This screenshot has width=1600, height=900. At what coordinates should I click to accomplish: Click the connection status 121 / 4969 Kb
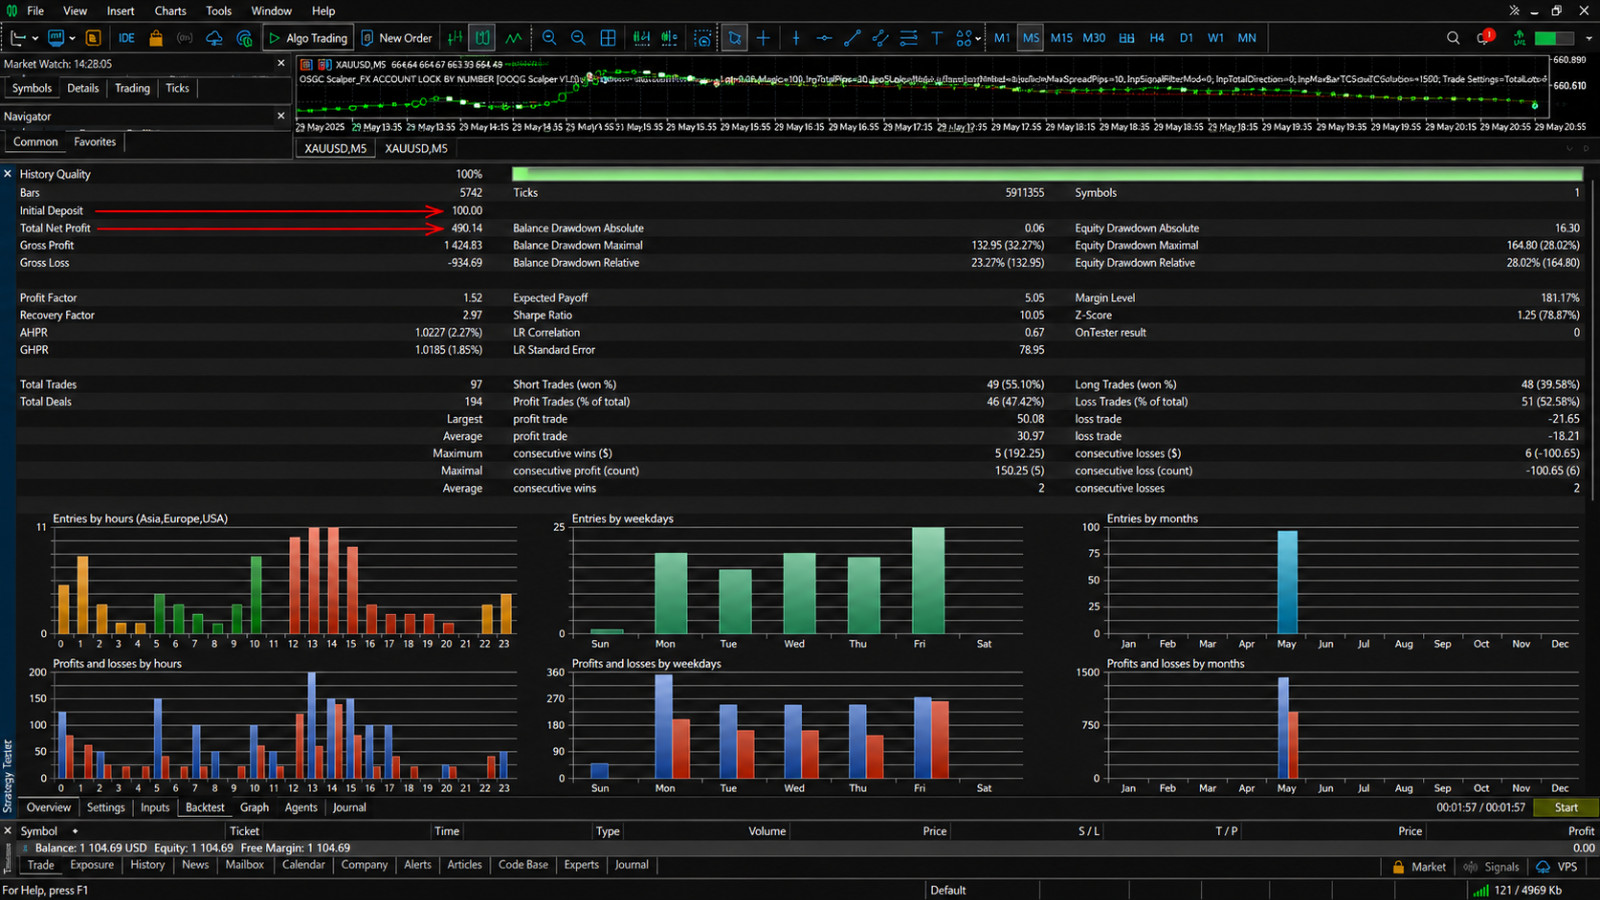1518,890
